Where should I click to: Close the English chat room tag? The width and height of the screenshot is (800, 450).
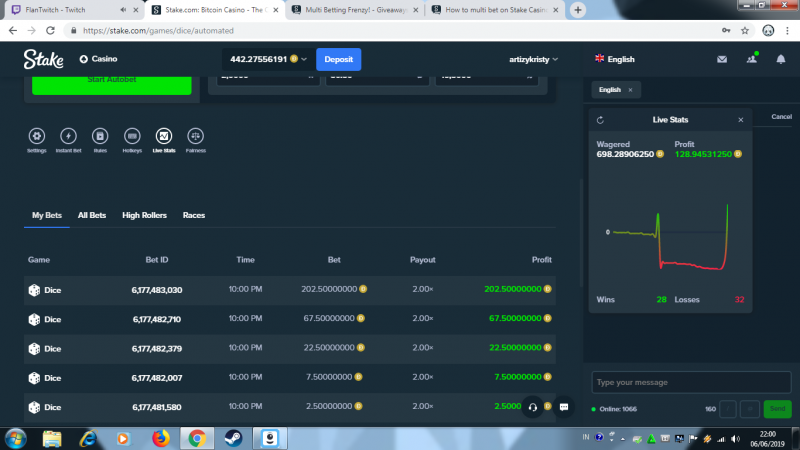(x=631, y=90)
